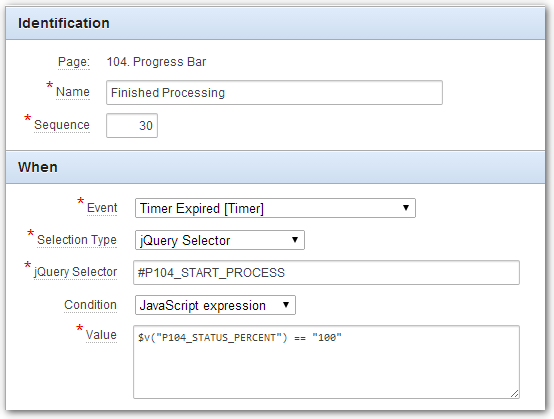Screen dimensions: 554x419
Task: Click the 104. Progress Bar page text
Action: pyautogui.click(x=156, y=62)
